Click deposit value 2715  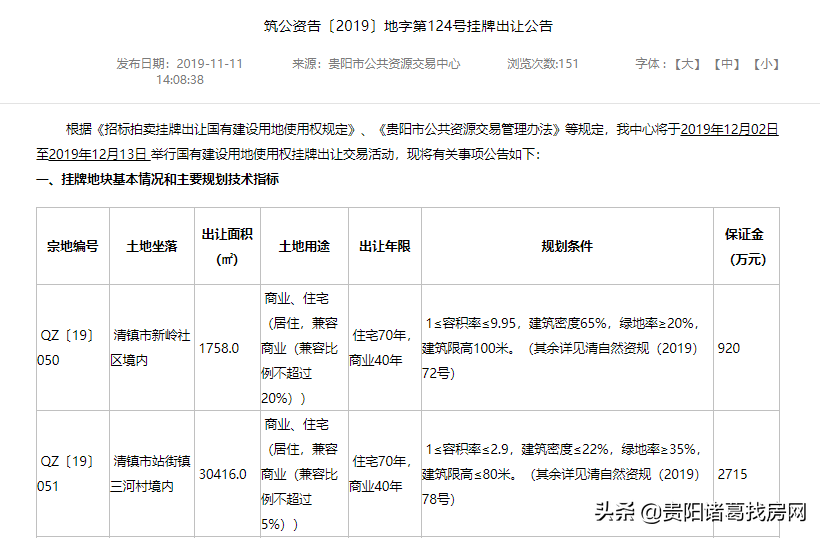(732, 474)
